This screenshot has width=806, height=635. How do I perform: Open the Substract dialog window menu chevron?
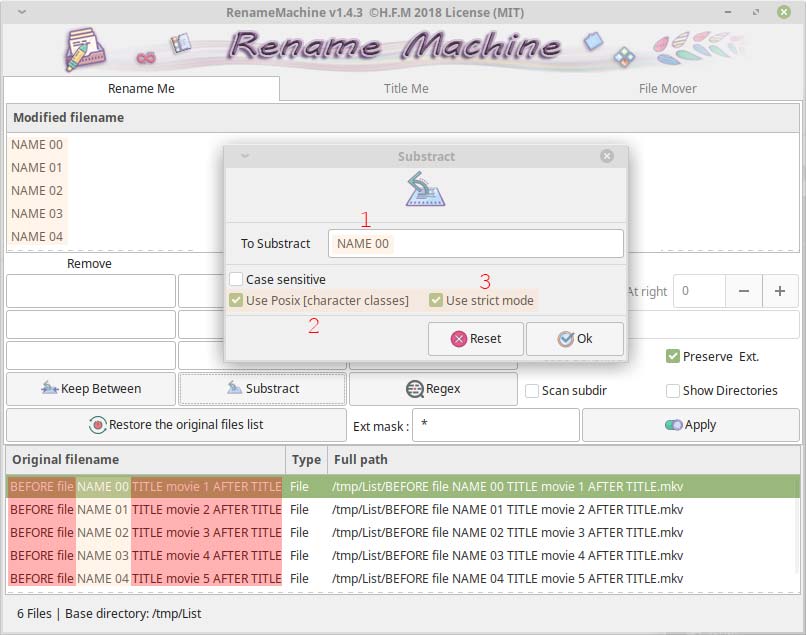point(245,156)
